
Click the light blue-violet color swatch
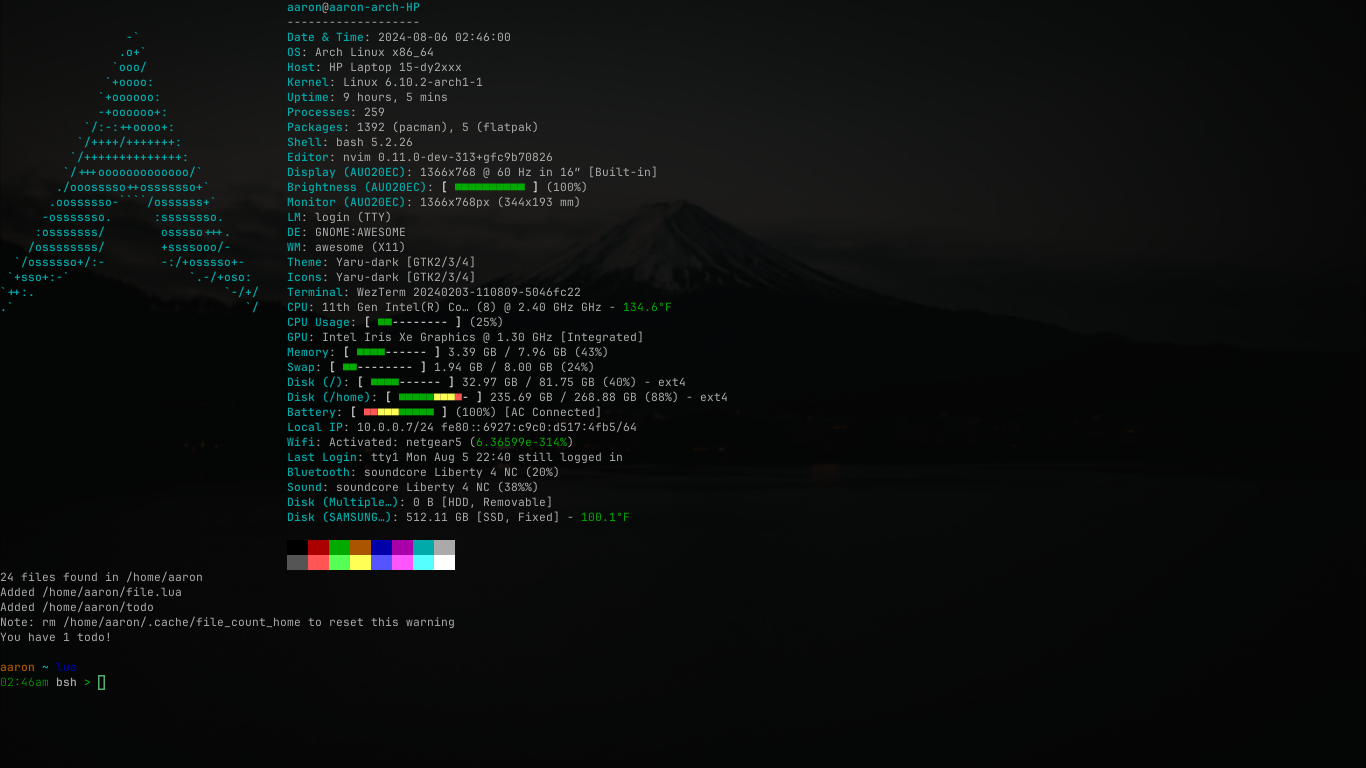pos(381,562)
